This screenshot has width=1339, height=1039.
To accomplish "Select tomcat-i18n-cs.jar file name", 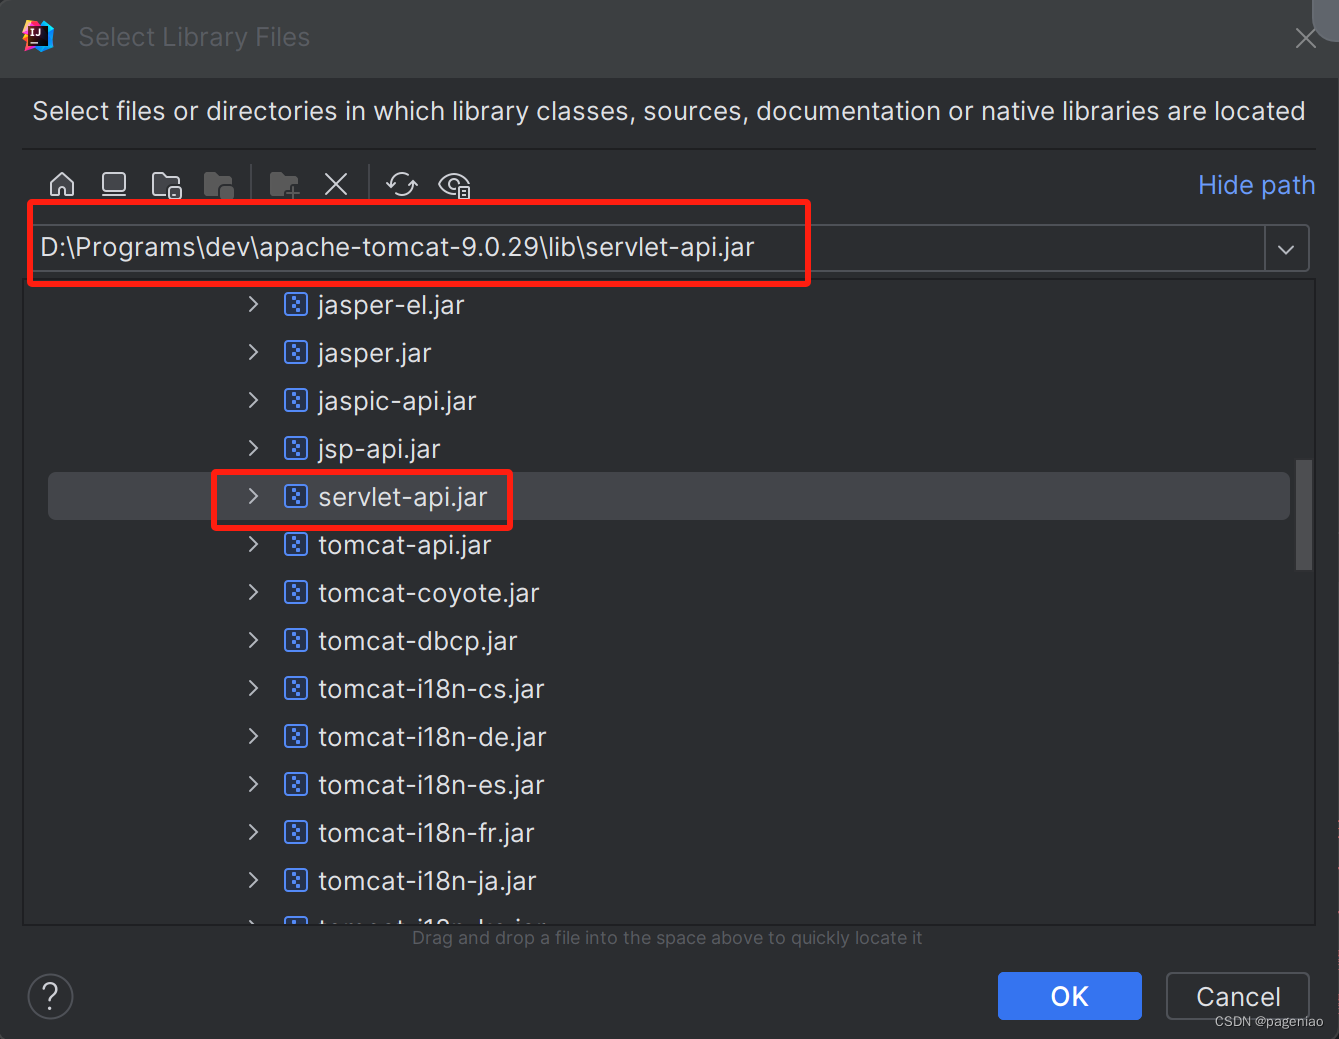I will click(x=431, y=689).
